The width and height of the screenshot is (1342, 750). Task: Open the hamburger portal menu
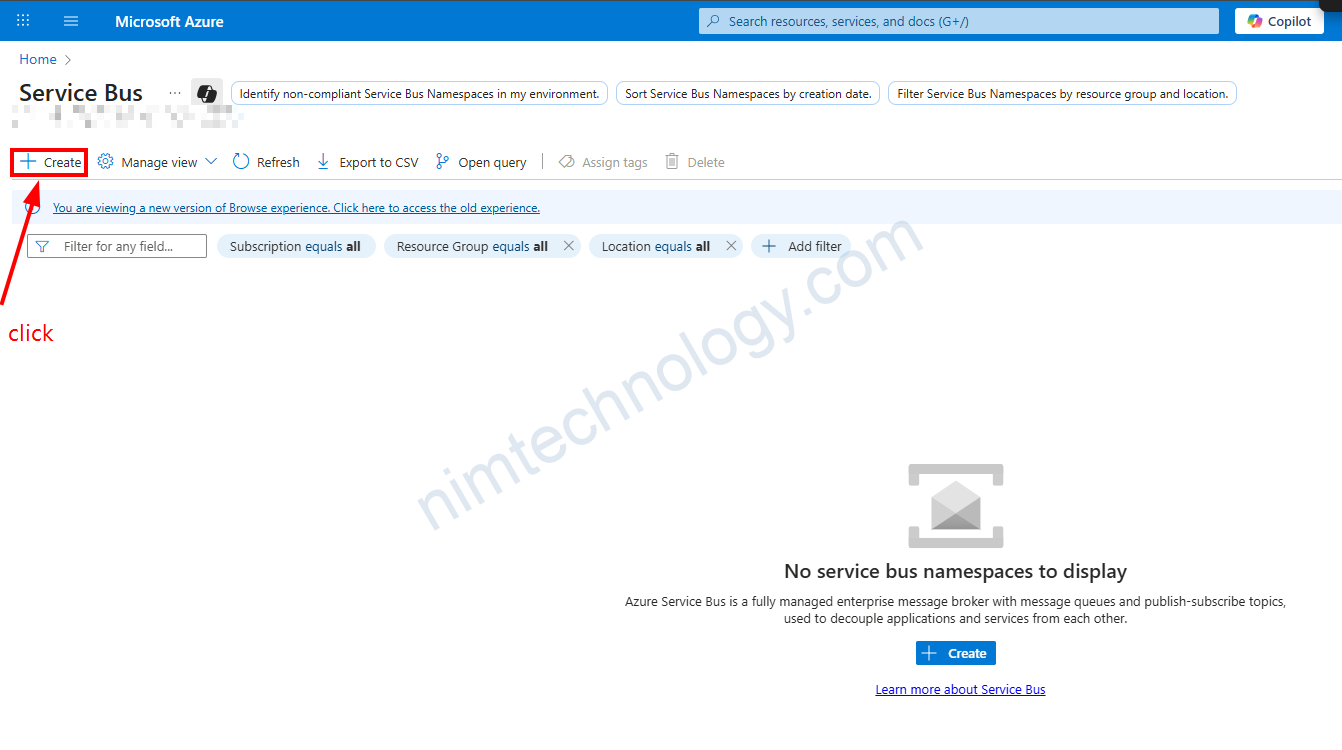click(71, 21)
